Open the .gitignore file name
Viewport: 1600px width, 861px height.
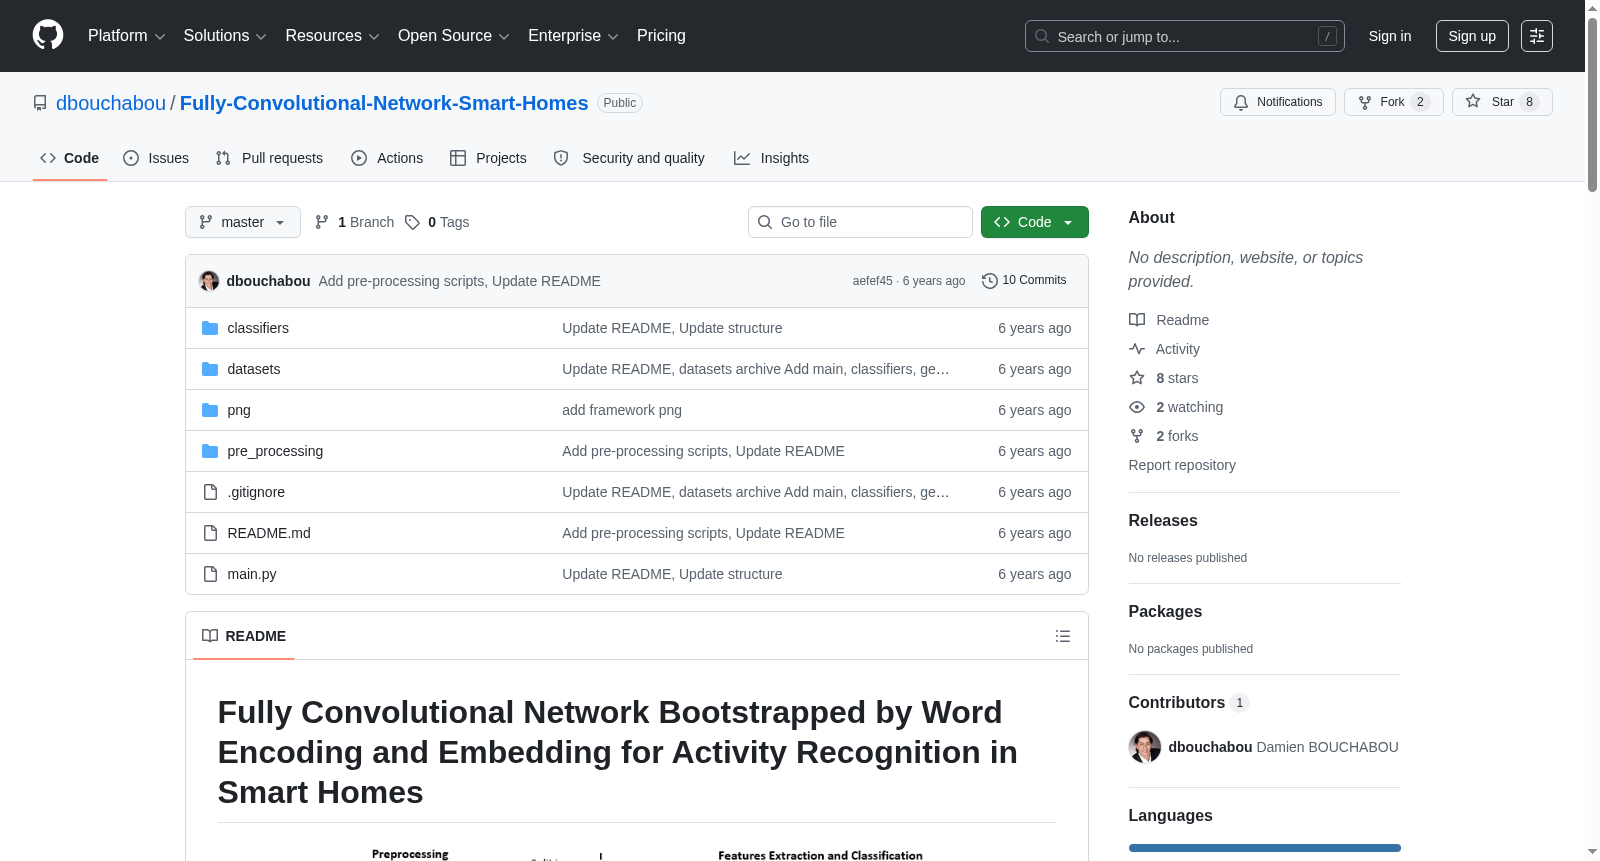[256, 492]
